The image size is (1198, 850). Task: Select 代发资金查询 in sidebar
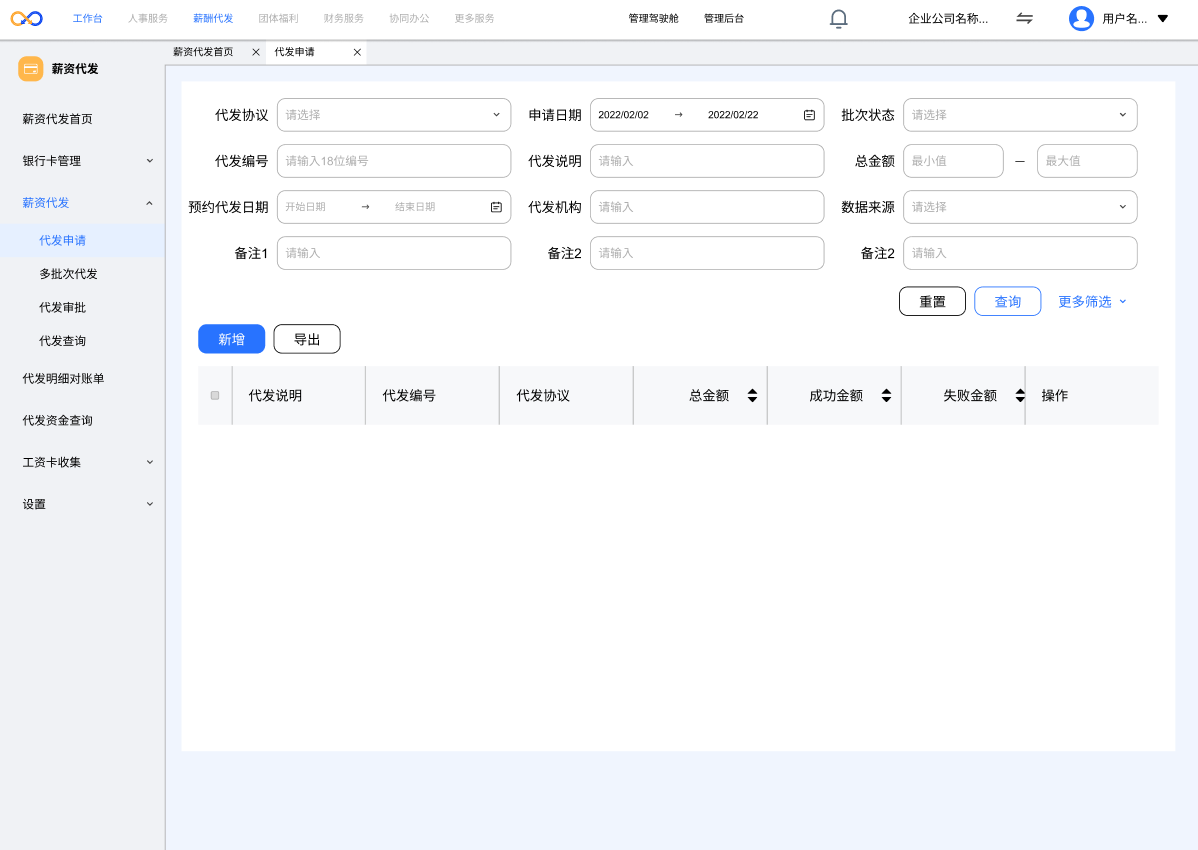(57, 421)
